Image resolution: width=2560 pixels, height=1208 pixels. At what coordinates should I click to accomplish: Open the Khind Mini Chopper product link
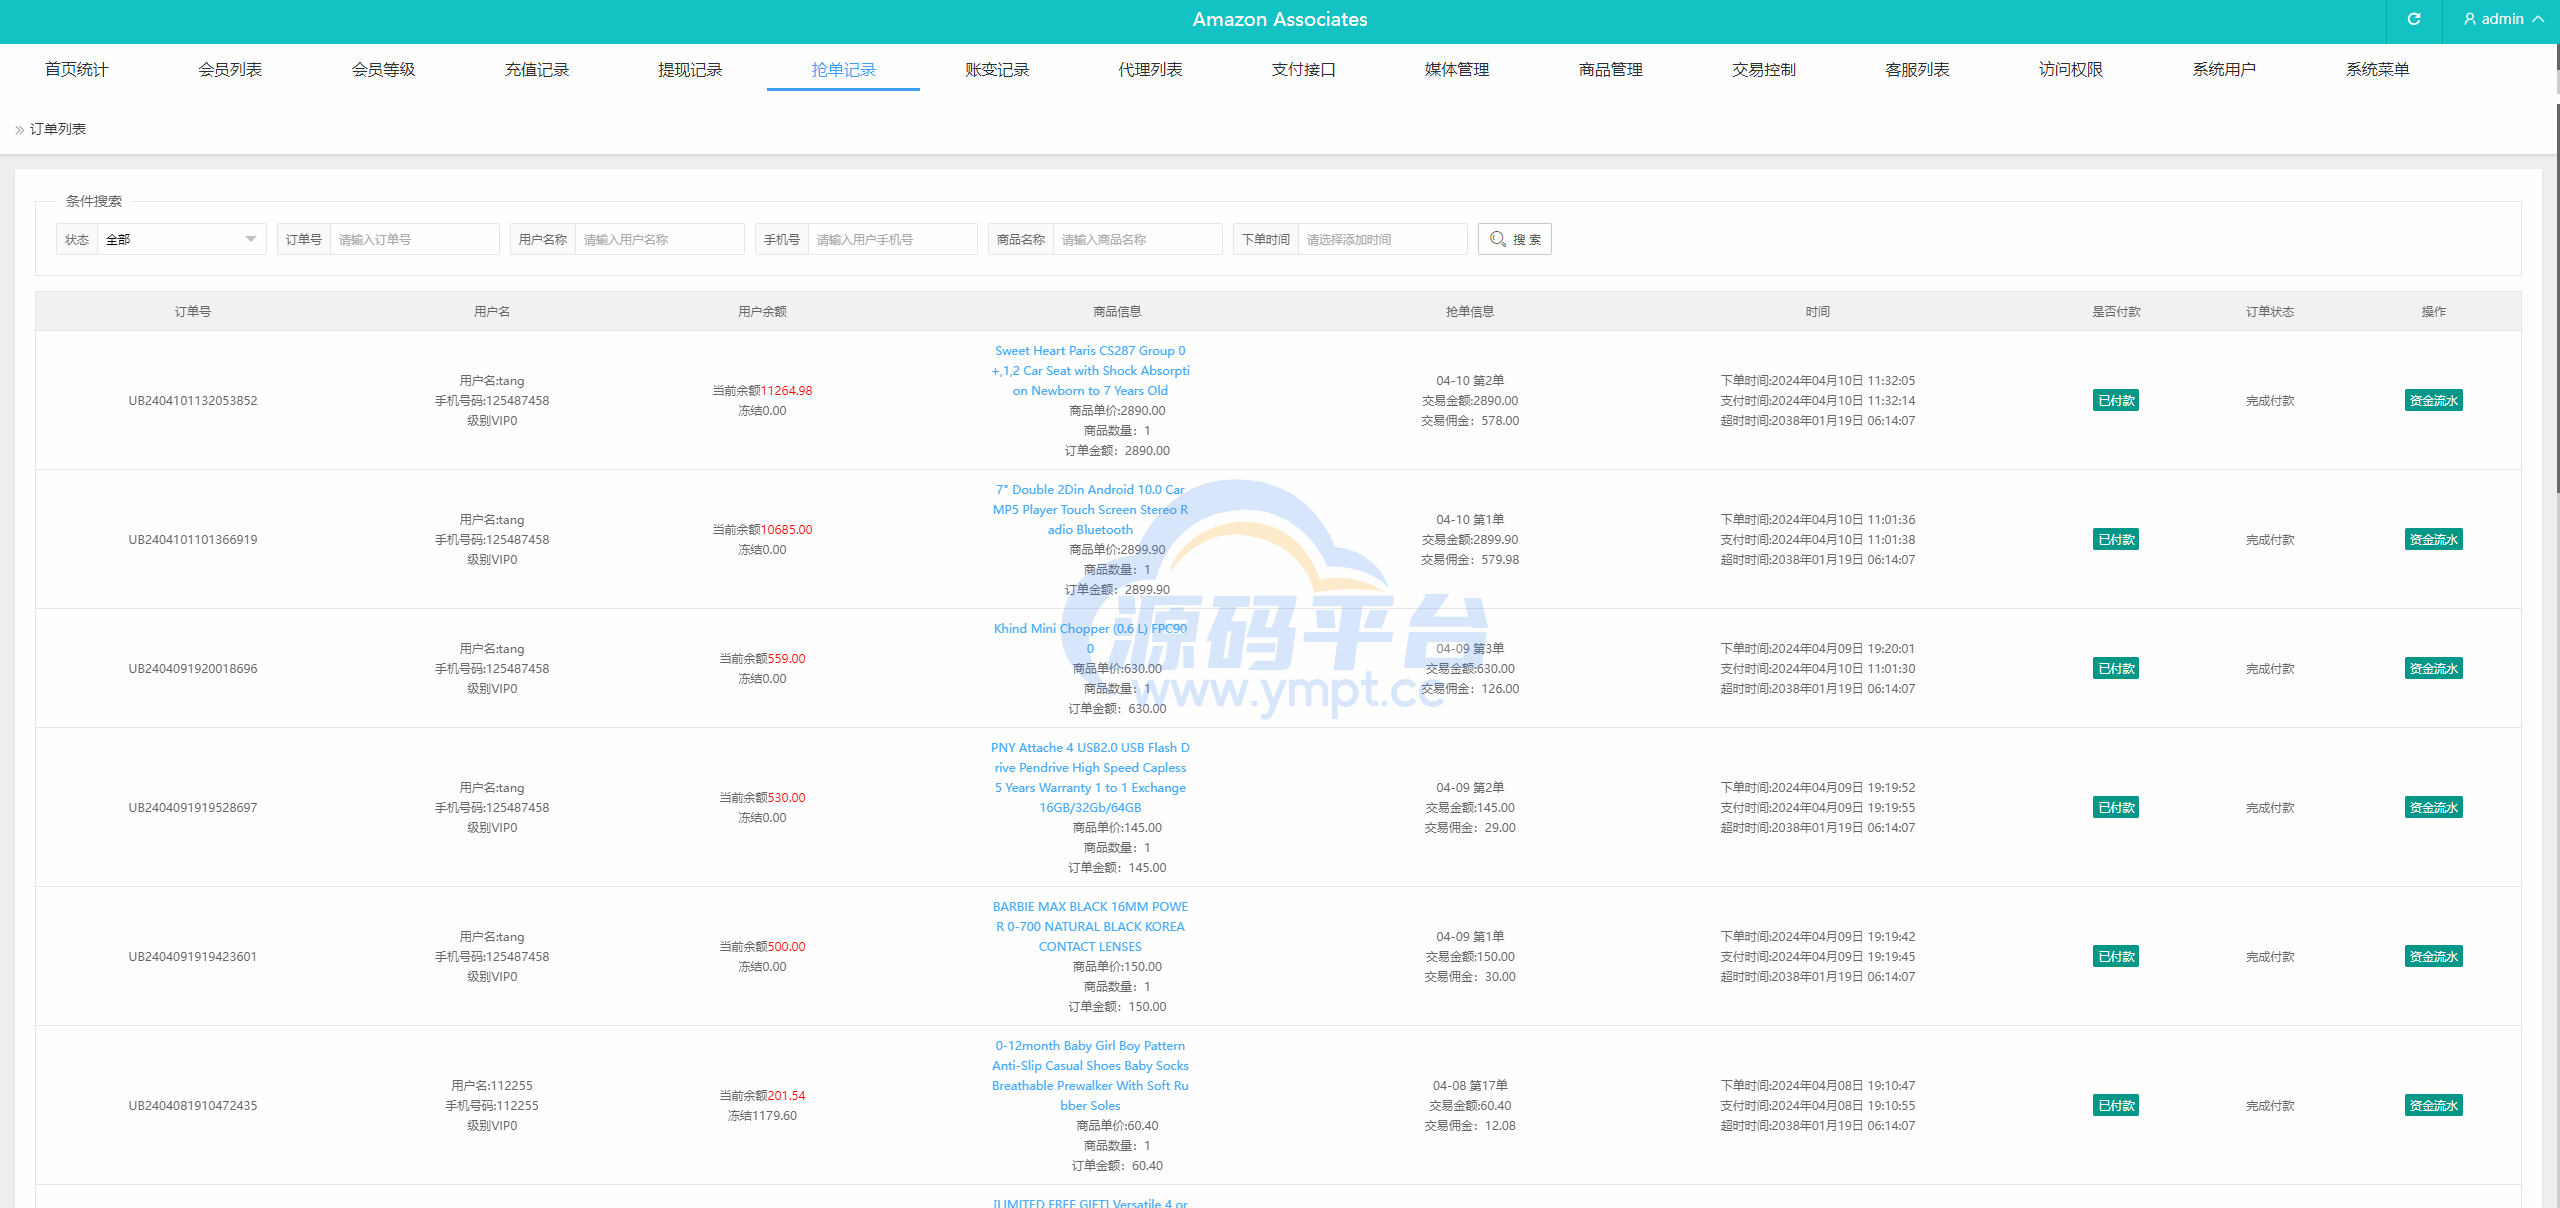[x=1090, y=638]
